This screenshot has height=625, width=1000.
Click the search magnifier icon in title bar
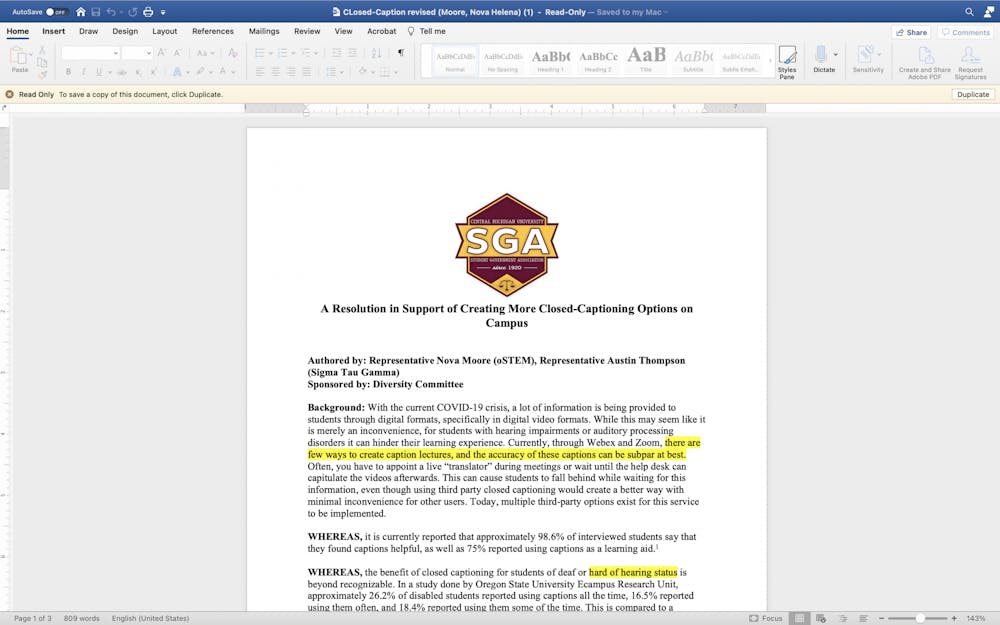click(969, 12)
